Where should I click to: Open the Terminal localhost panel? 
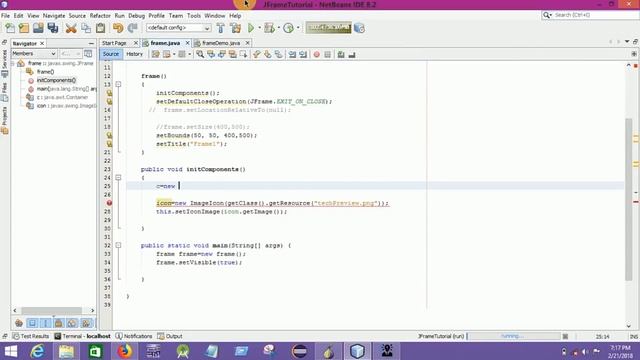click(82, 336)
